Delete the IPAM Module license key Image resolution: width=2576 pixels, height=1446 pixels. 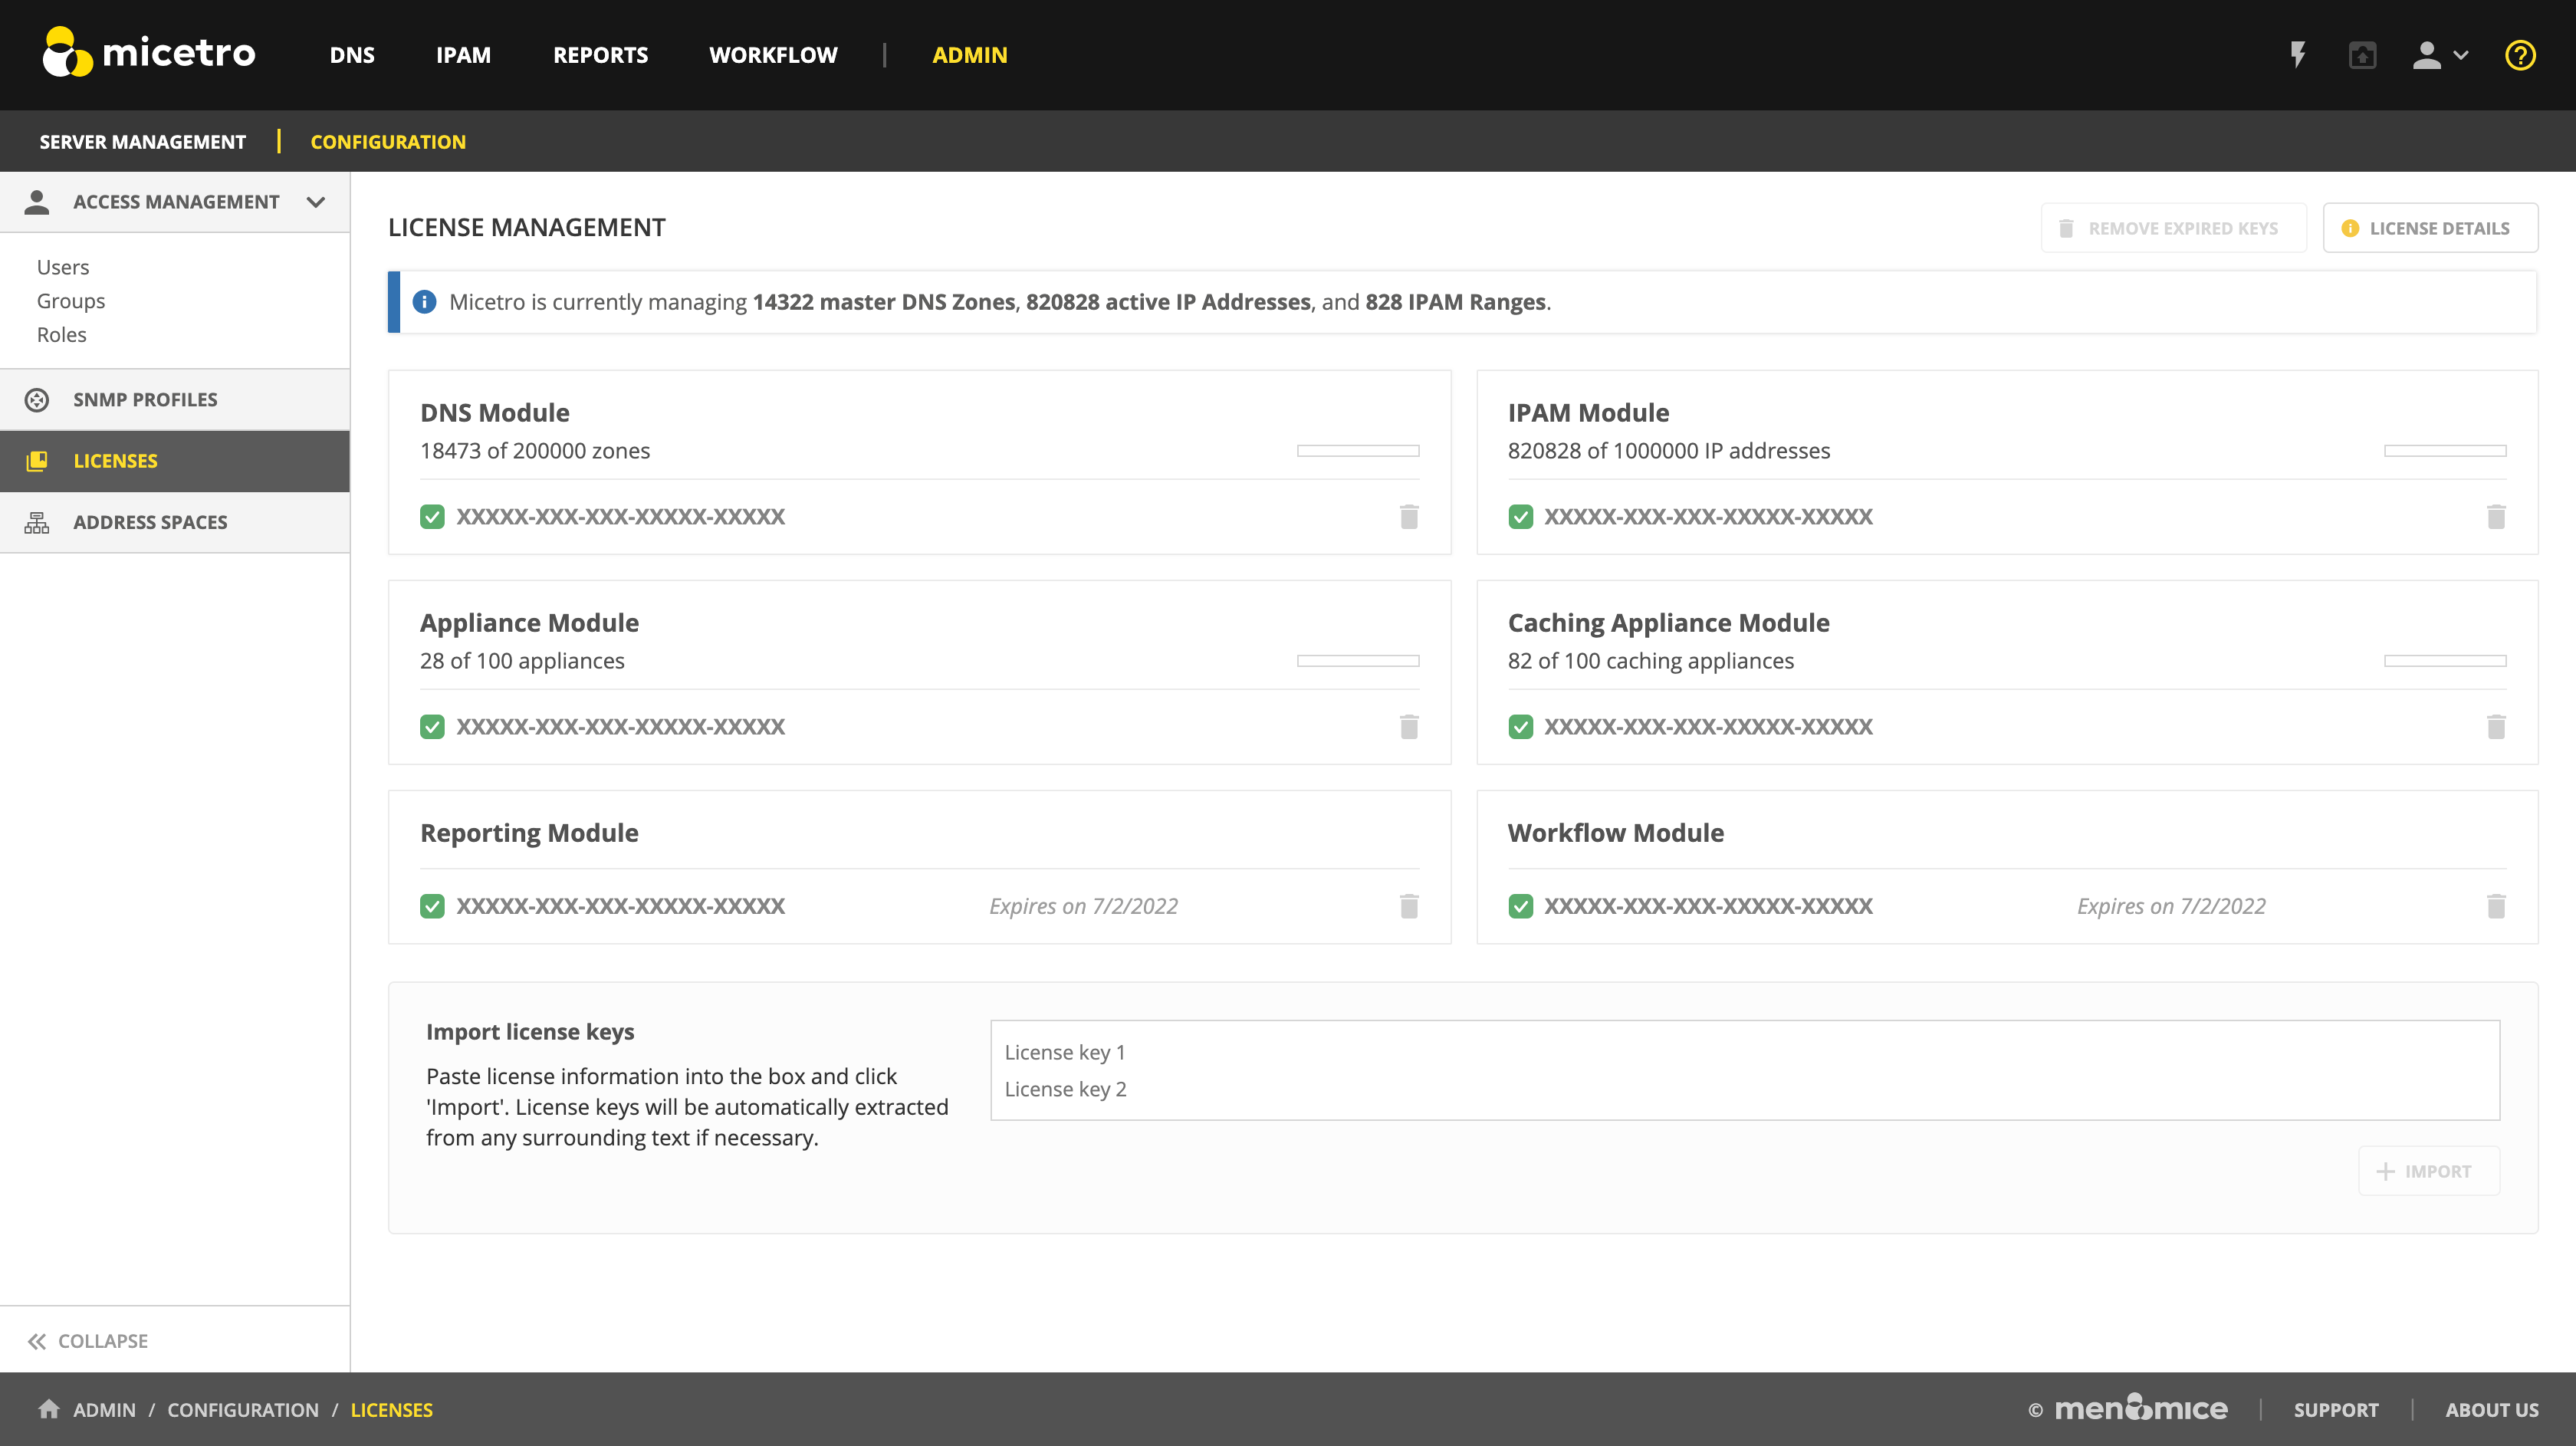pos(2496,516)
